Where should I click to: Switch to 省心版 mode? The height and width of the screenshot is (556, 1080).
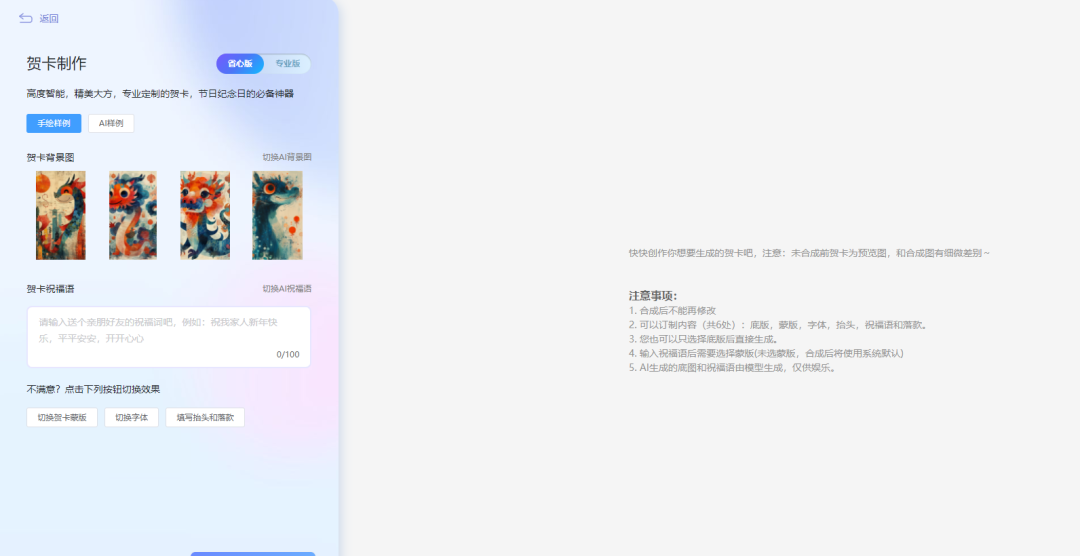(240, 63)
